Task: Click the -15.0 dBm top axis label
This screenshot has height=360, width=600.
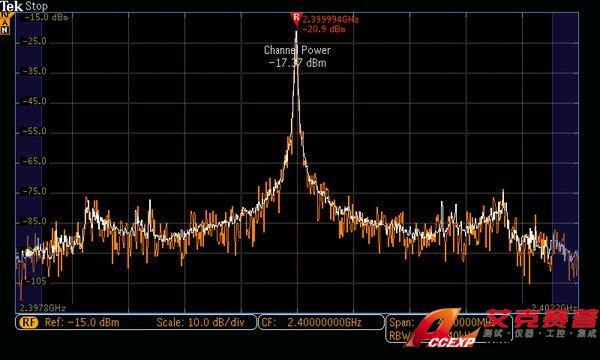Action: click(46, 17)
